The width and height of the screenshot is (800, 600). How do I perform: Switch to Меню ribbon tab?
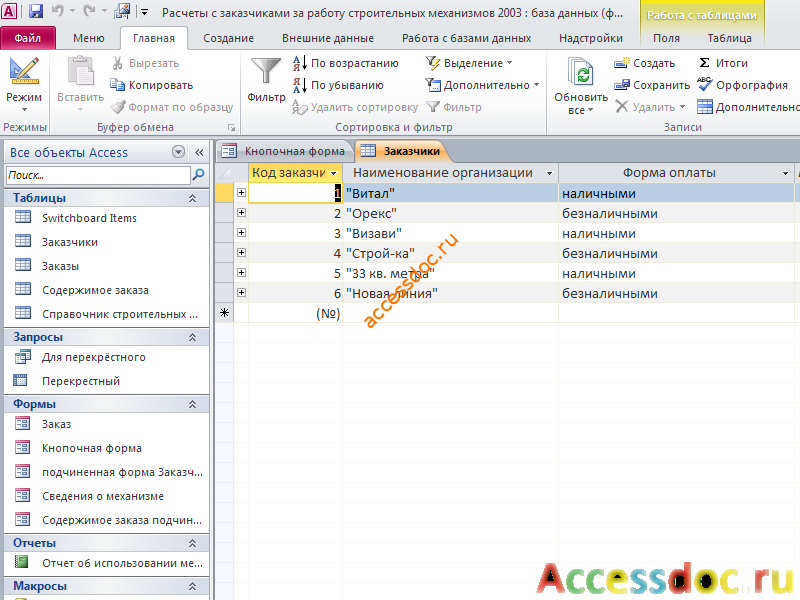pyautogui.click(x=88, y=38)
